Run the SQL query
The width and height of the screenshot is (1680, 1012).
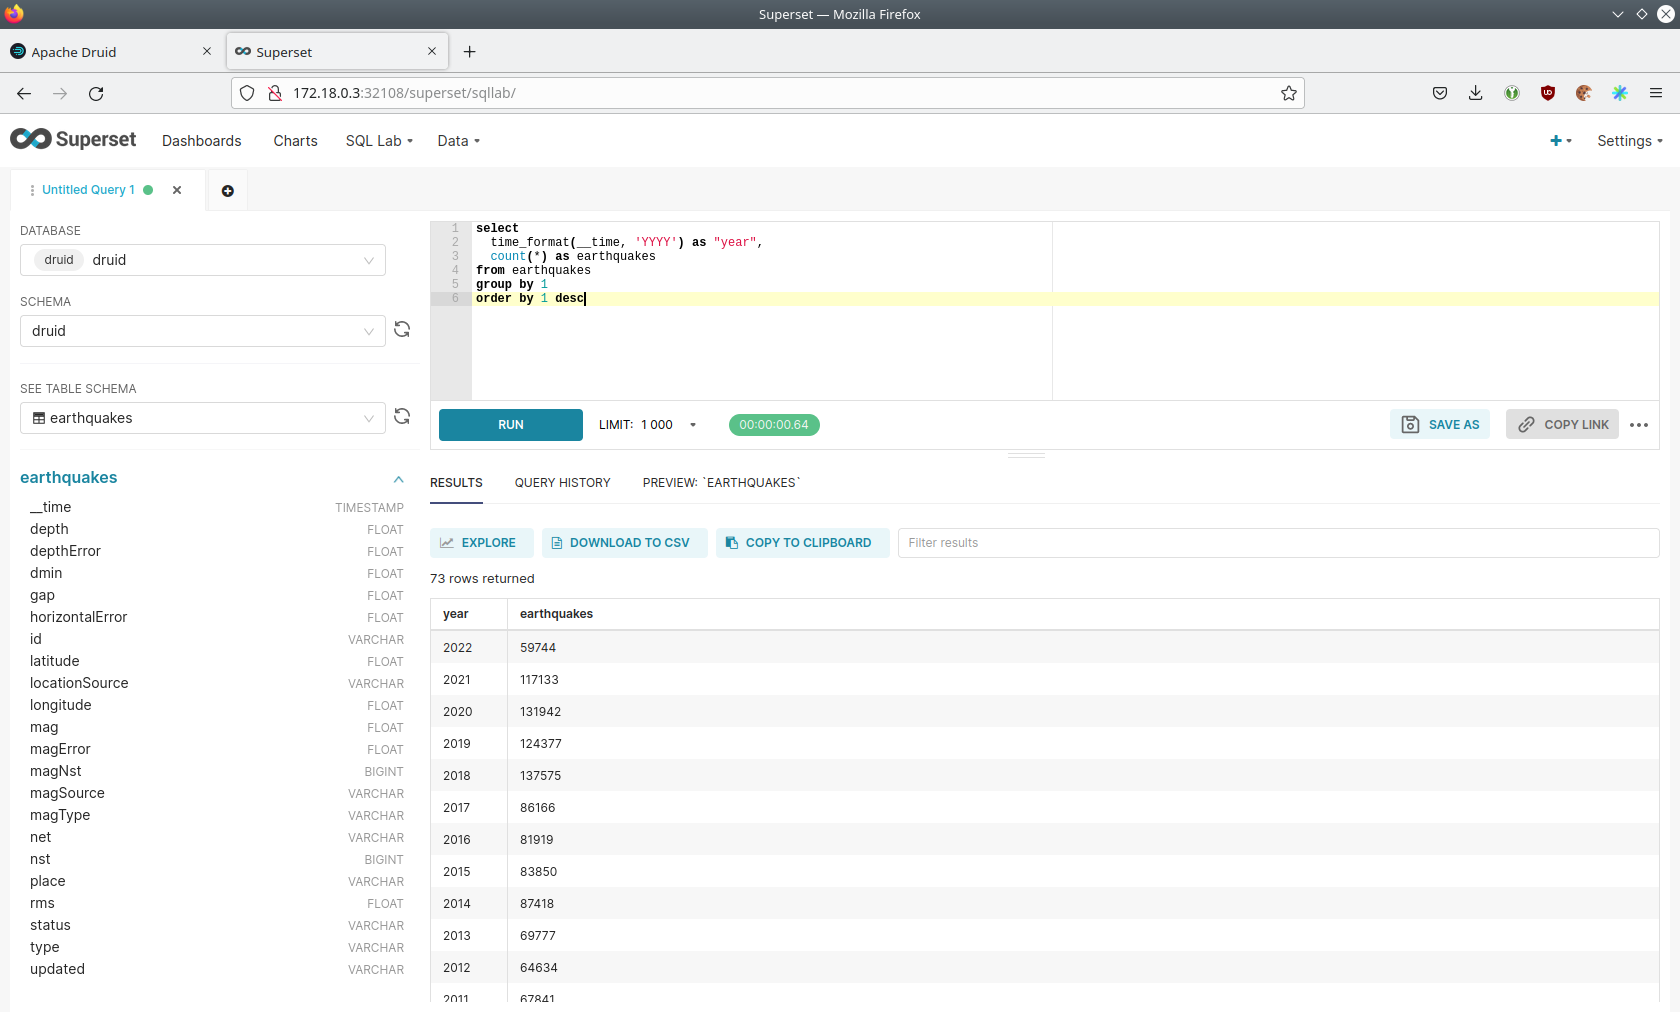510,425
